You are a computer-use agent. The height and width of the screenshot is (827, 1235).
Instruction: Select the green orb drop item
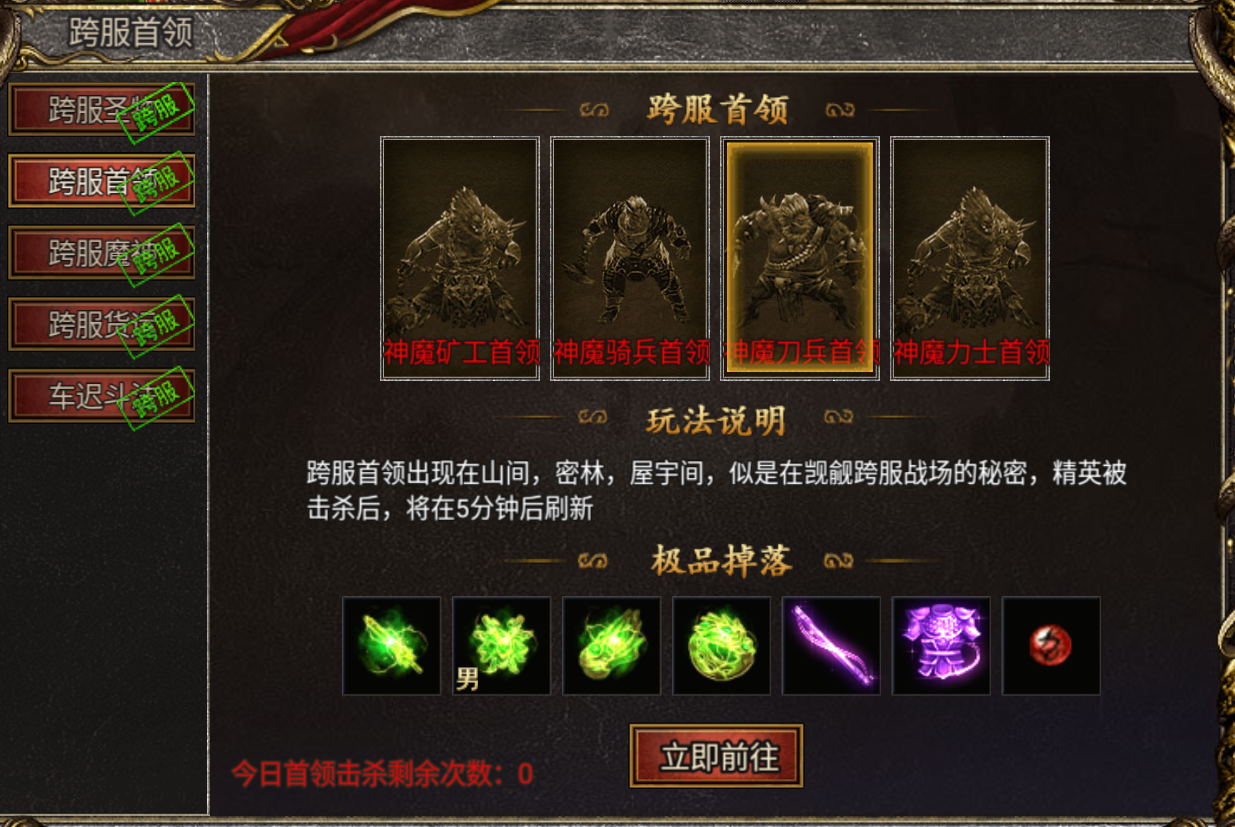pyautogui.click(x=721, y=646)
